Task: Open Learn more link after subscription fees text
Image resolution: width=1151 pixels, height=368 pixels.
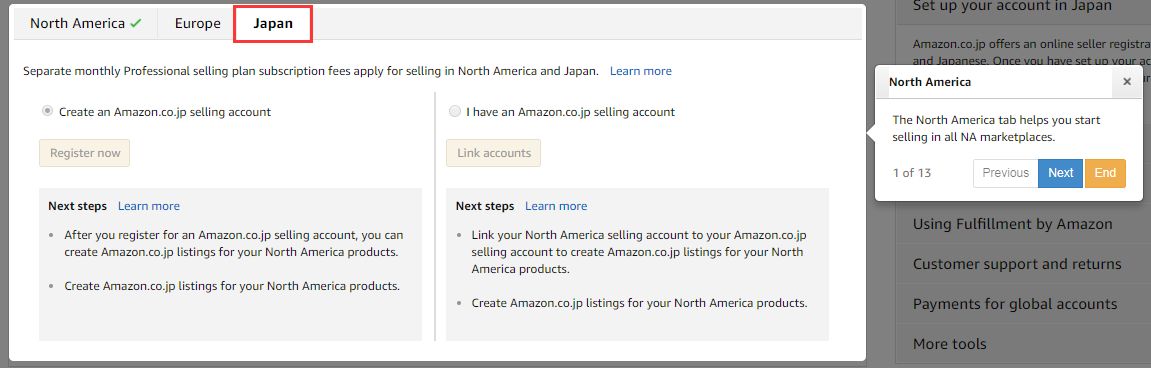Action: pyautogui.click(x=640, y=71)
